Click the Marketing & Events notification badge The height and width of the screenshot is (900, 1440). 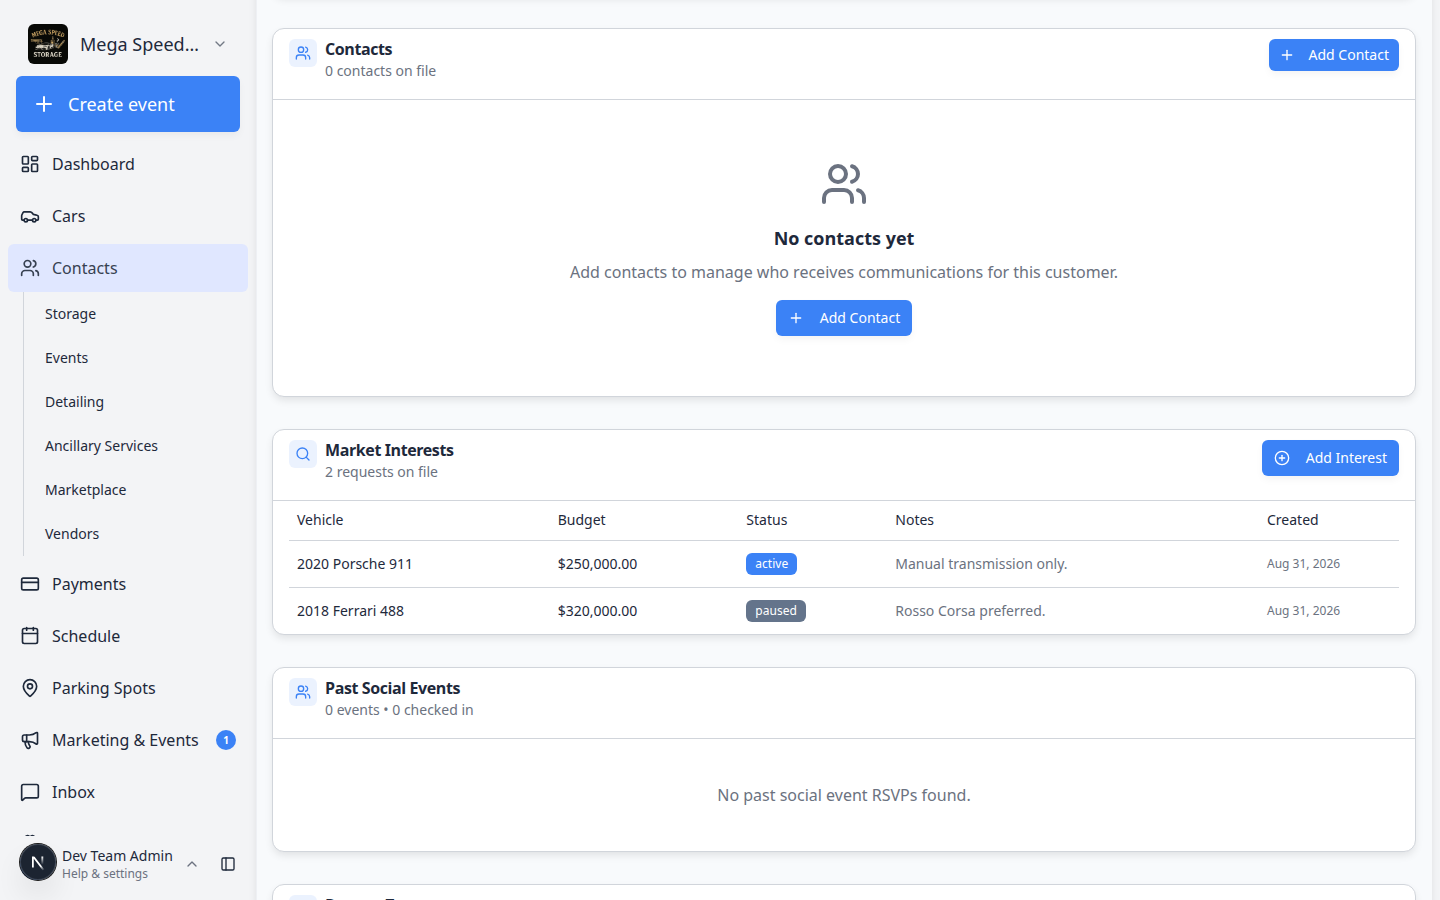click(226, 740)
